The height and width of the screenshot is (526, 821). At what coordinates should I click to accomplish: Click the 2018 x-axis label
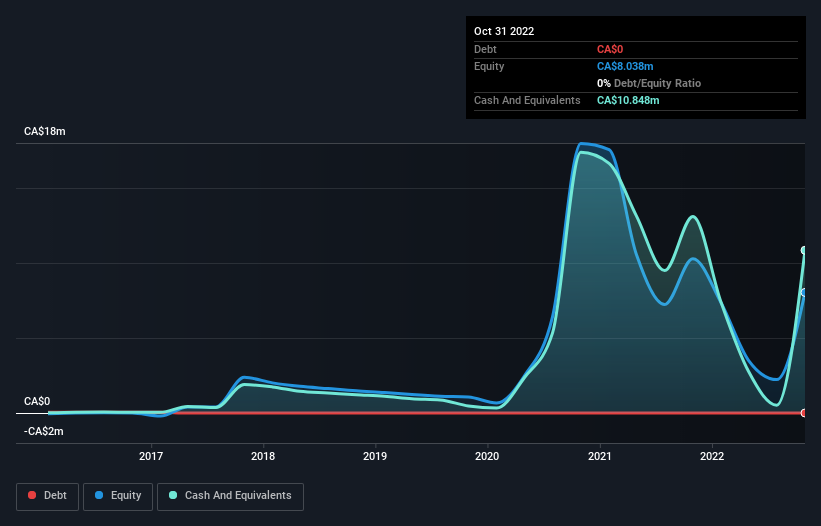[263, 456]
